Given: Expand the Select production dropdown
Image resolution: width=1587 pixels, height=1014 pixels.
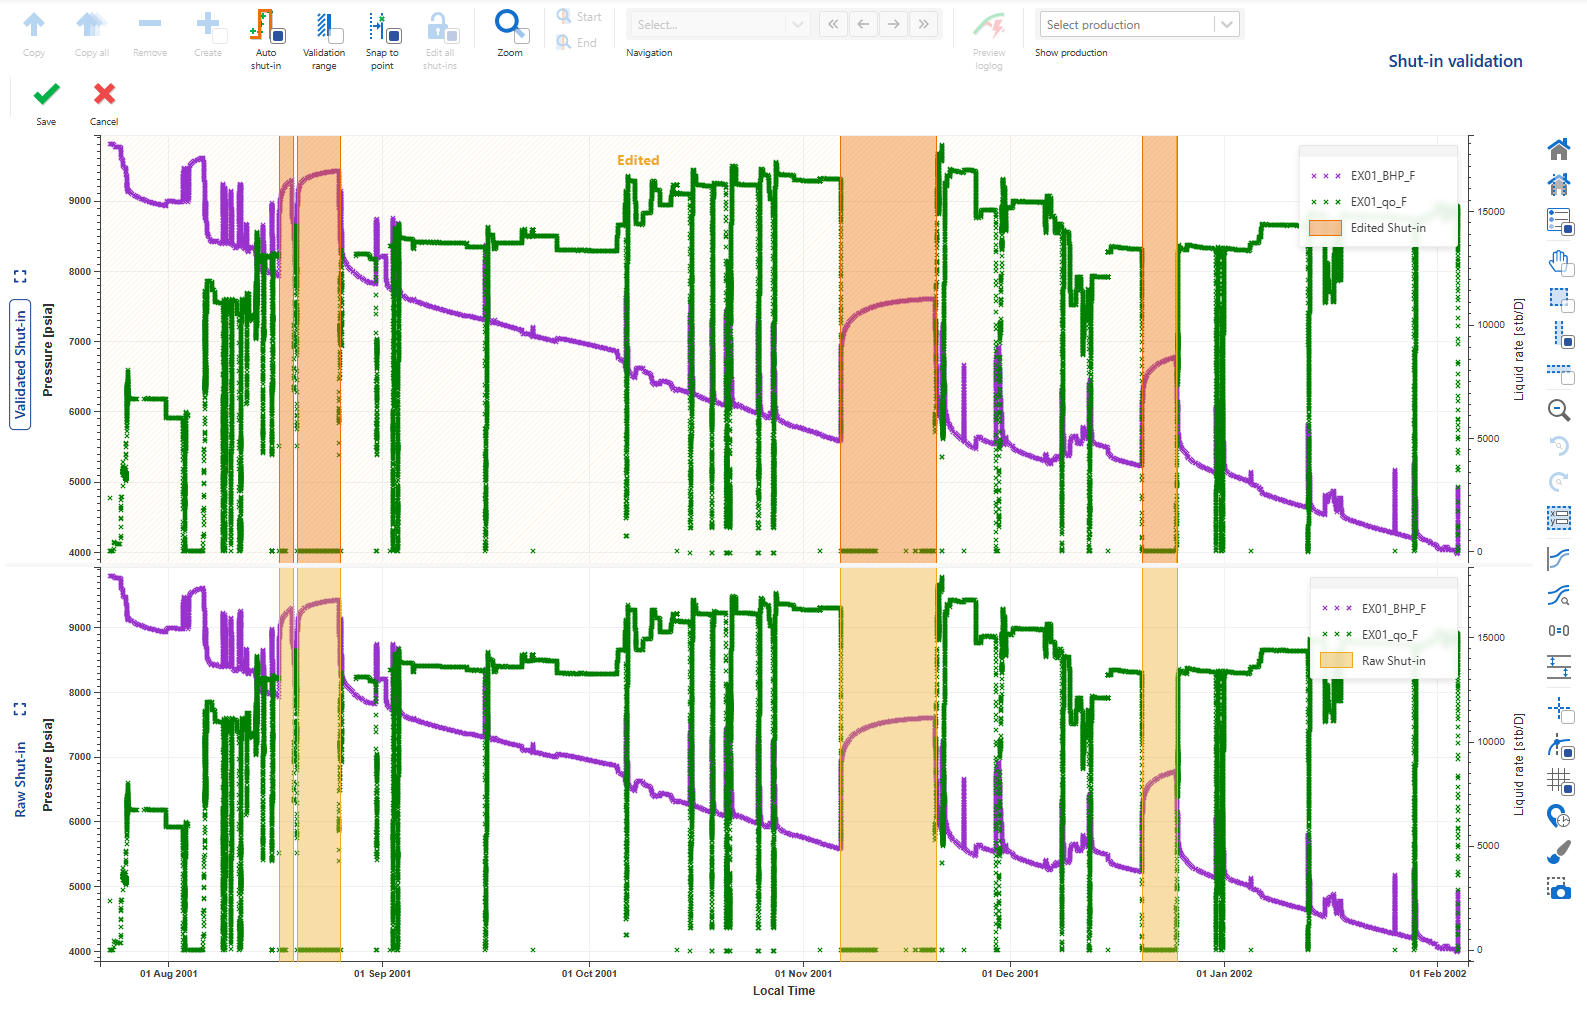Looking at the screenshot, I should (1139, 24).
